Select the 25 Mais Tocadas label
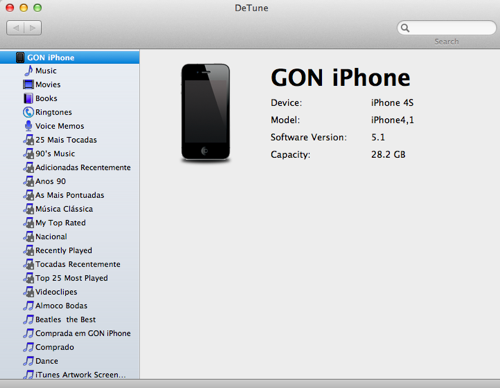500x388 pixels. pyautogui.click(x=66, y=140)
